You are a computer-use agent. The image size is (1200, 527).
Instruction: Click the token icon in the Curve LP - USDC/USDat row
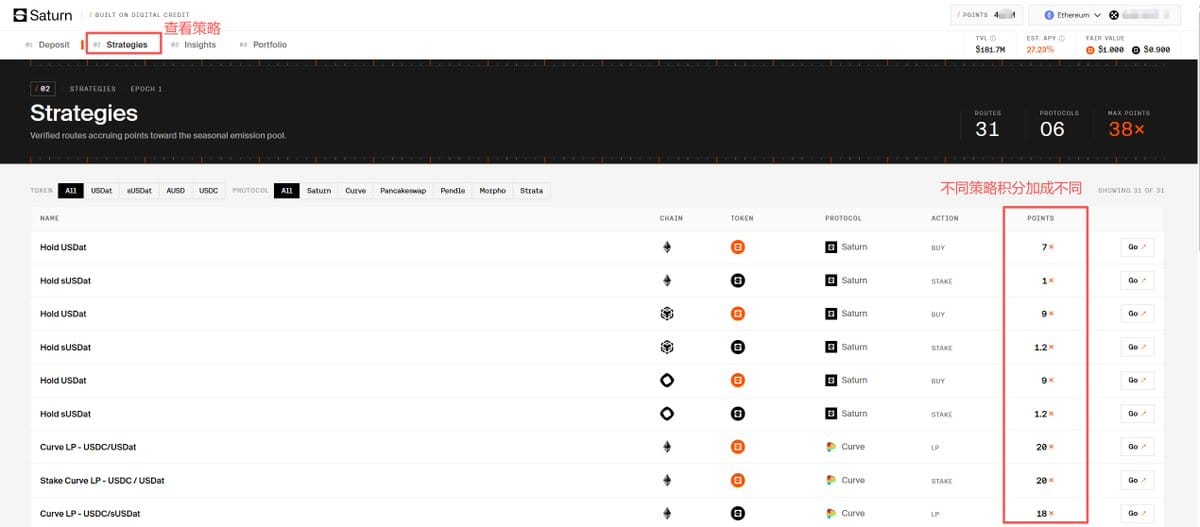(x=738, y=447)
